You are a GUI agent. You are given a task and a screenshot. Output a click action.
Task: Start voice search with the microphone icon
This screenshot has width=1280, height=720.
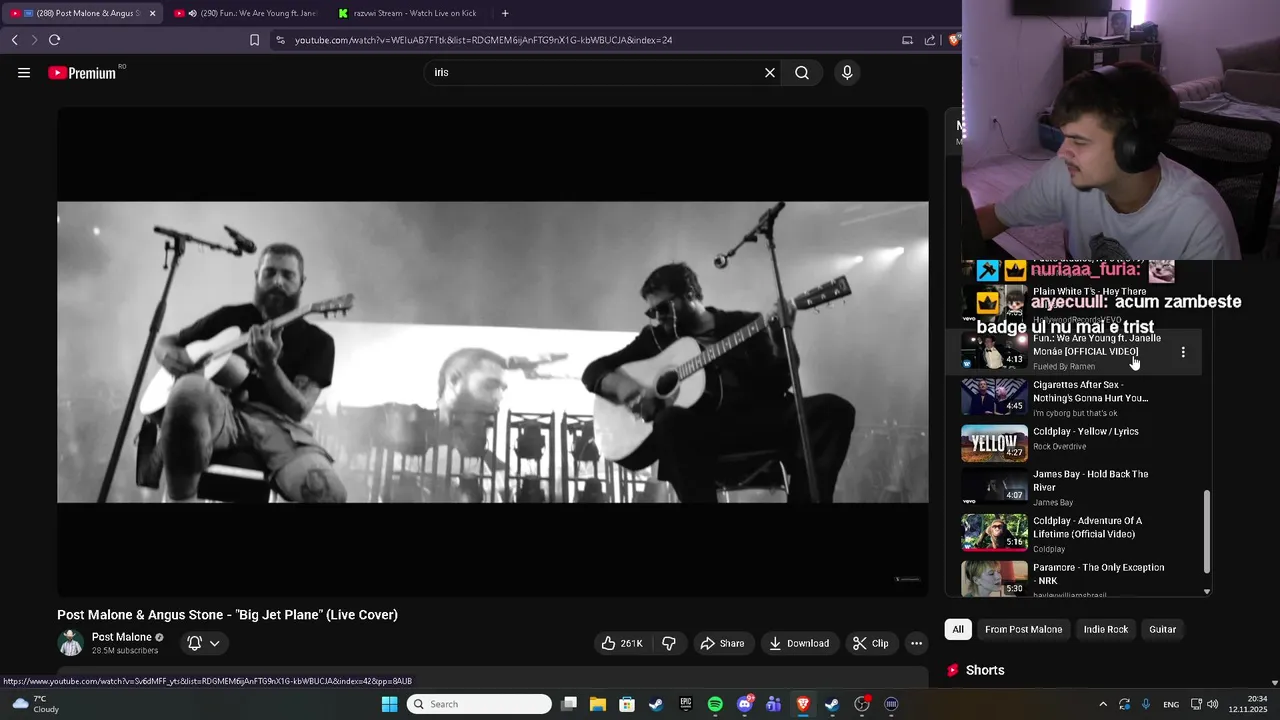tap(847, 73)
